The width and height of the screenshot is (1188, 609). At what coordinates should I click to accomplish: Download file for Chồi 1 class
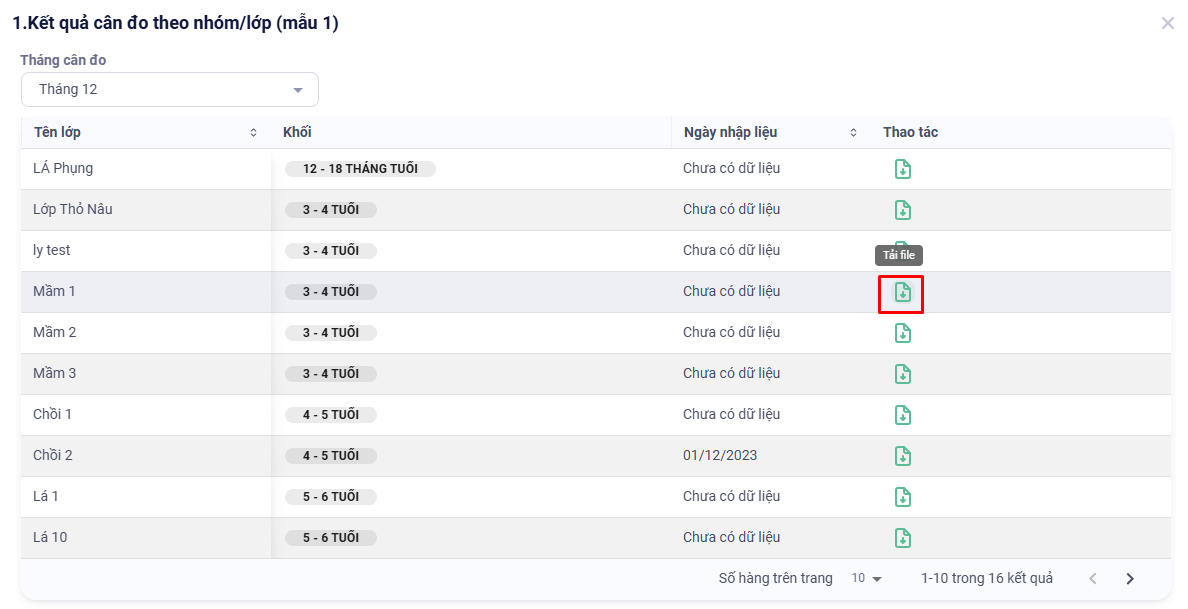tap(902, 415)
